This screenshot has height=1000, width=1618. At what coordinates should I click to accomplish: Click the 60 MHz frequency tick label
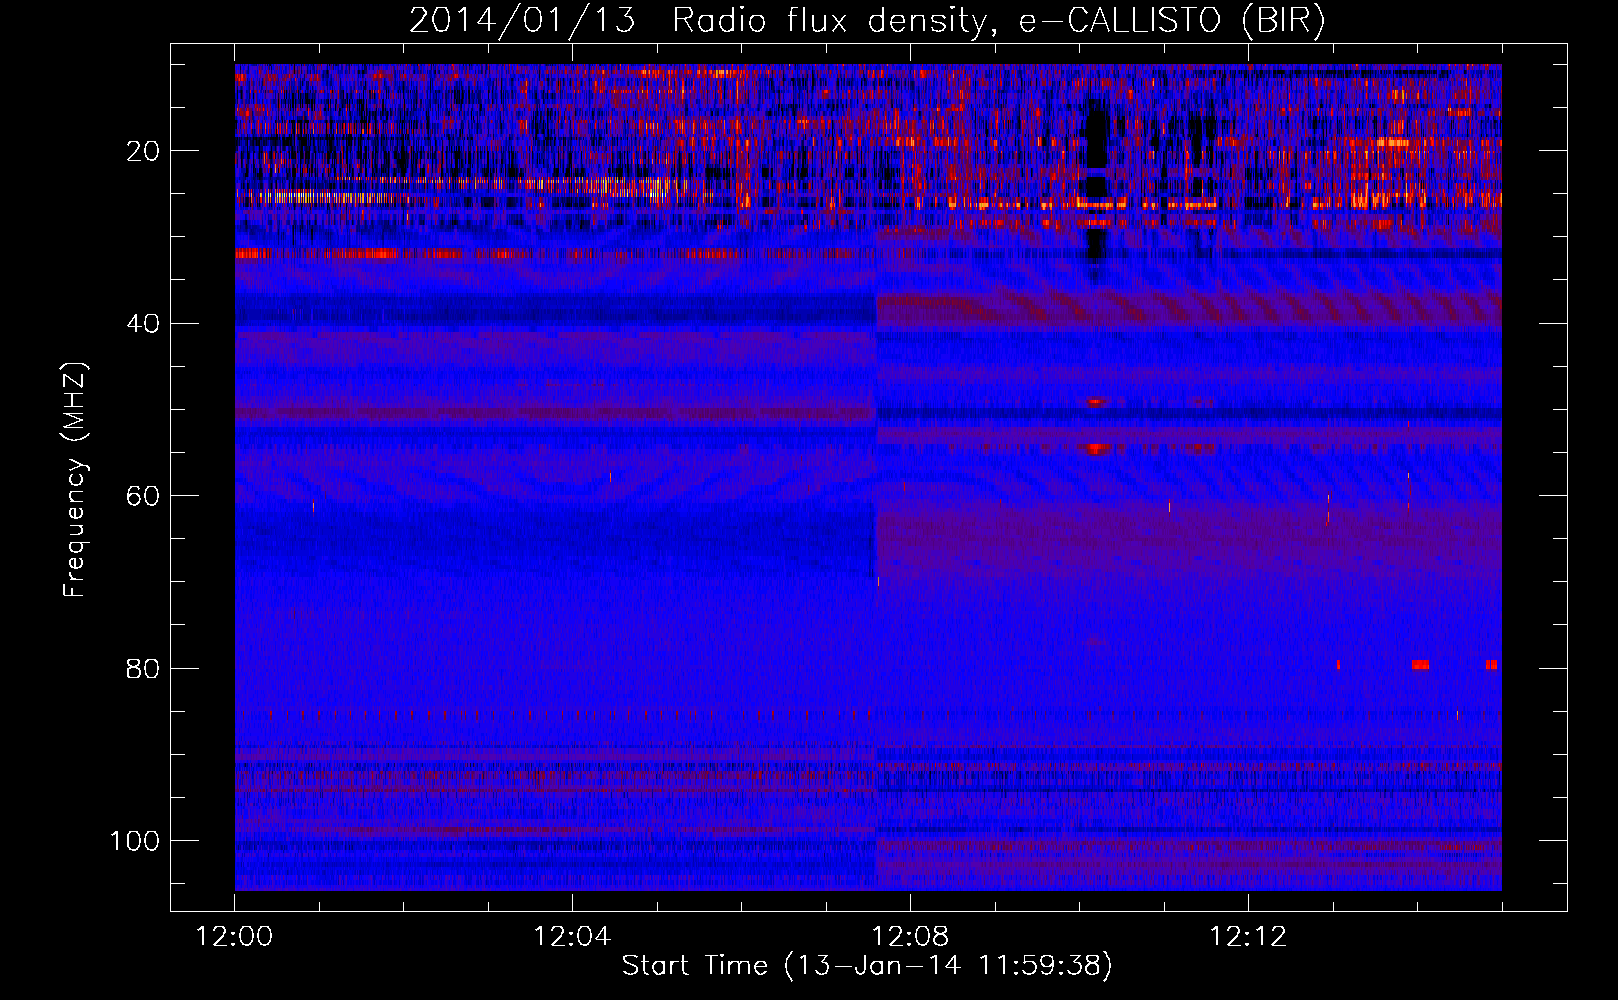point(144,496)
